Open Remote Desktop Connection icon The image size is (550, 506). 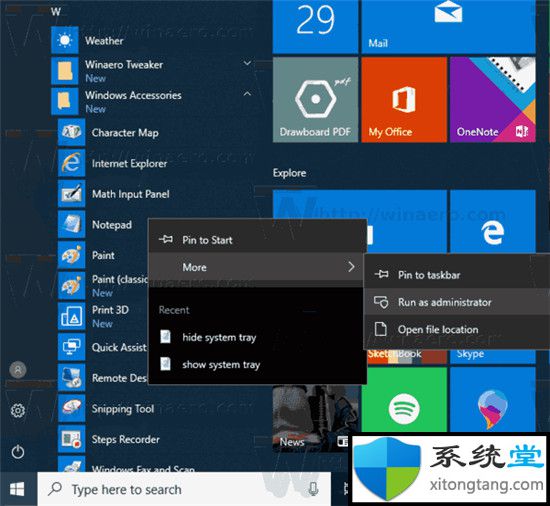tap(72, 378)
